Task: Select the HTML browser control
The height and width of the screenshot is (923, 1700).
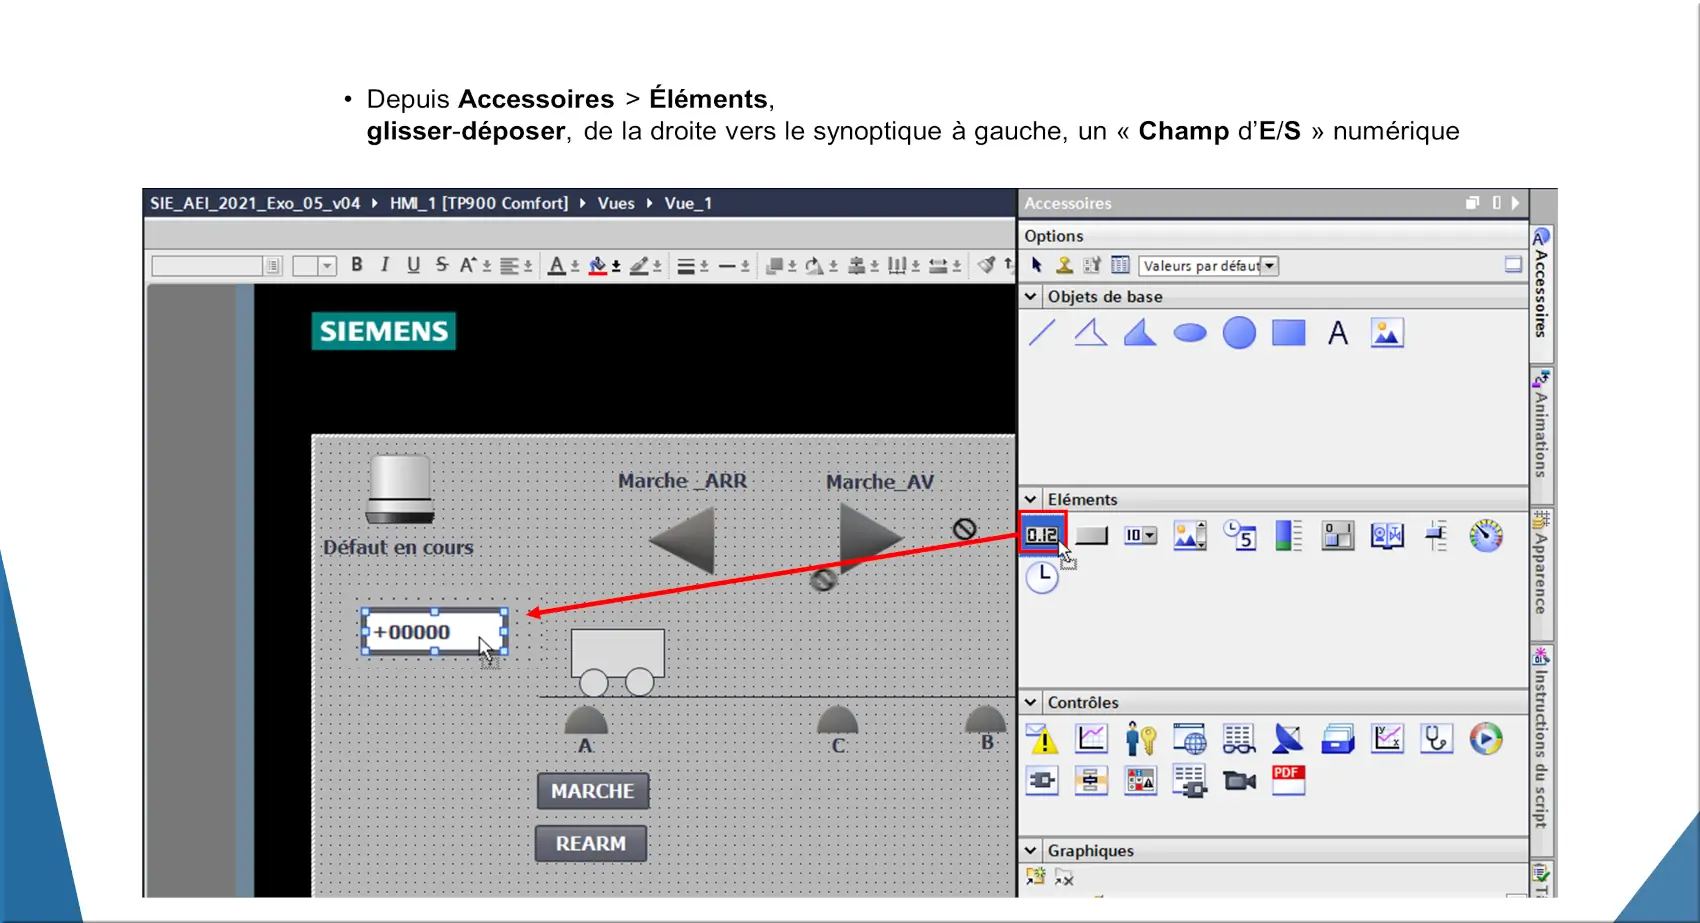Action: tap(1189, 739)
